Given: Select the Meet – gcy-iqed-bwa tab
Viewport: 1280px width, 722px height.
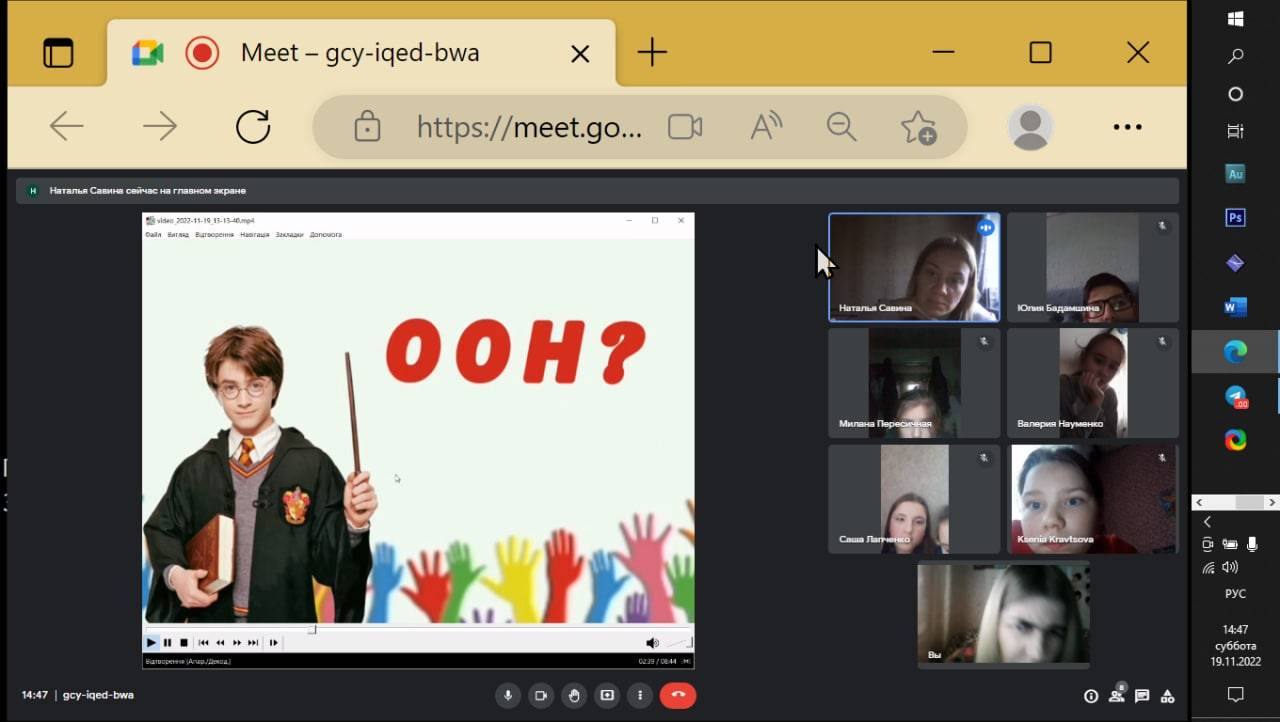Looking at the screenshot, I should 360,53.
